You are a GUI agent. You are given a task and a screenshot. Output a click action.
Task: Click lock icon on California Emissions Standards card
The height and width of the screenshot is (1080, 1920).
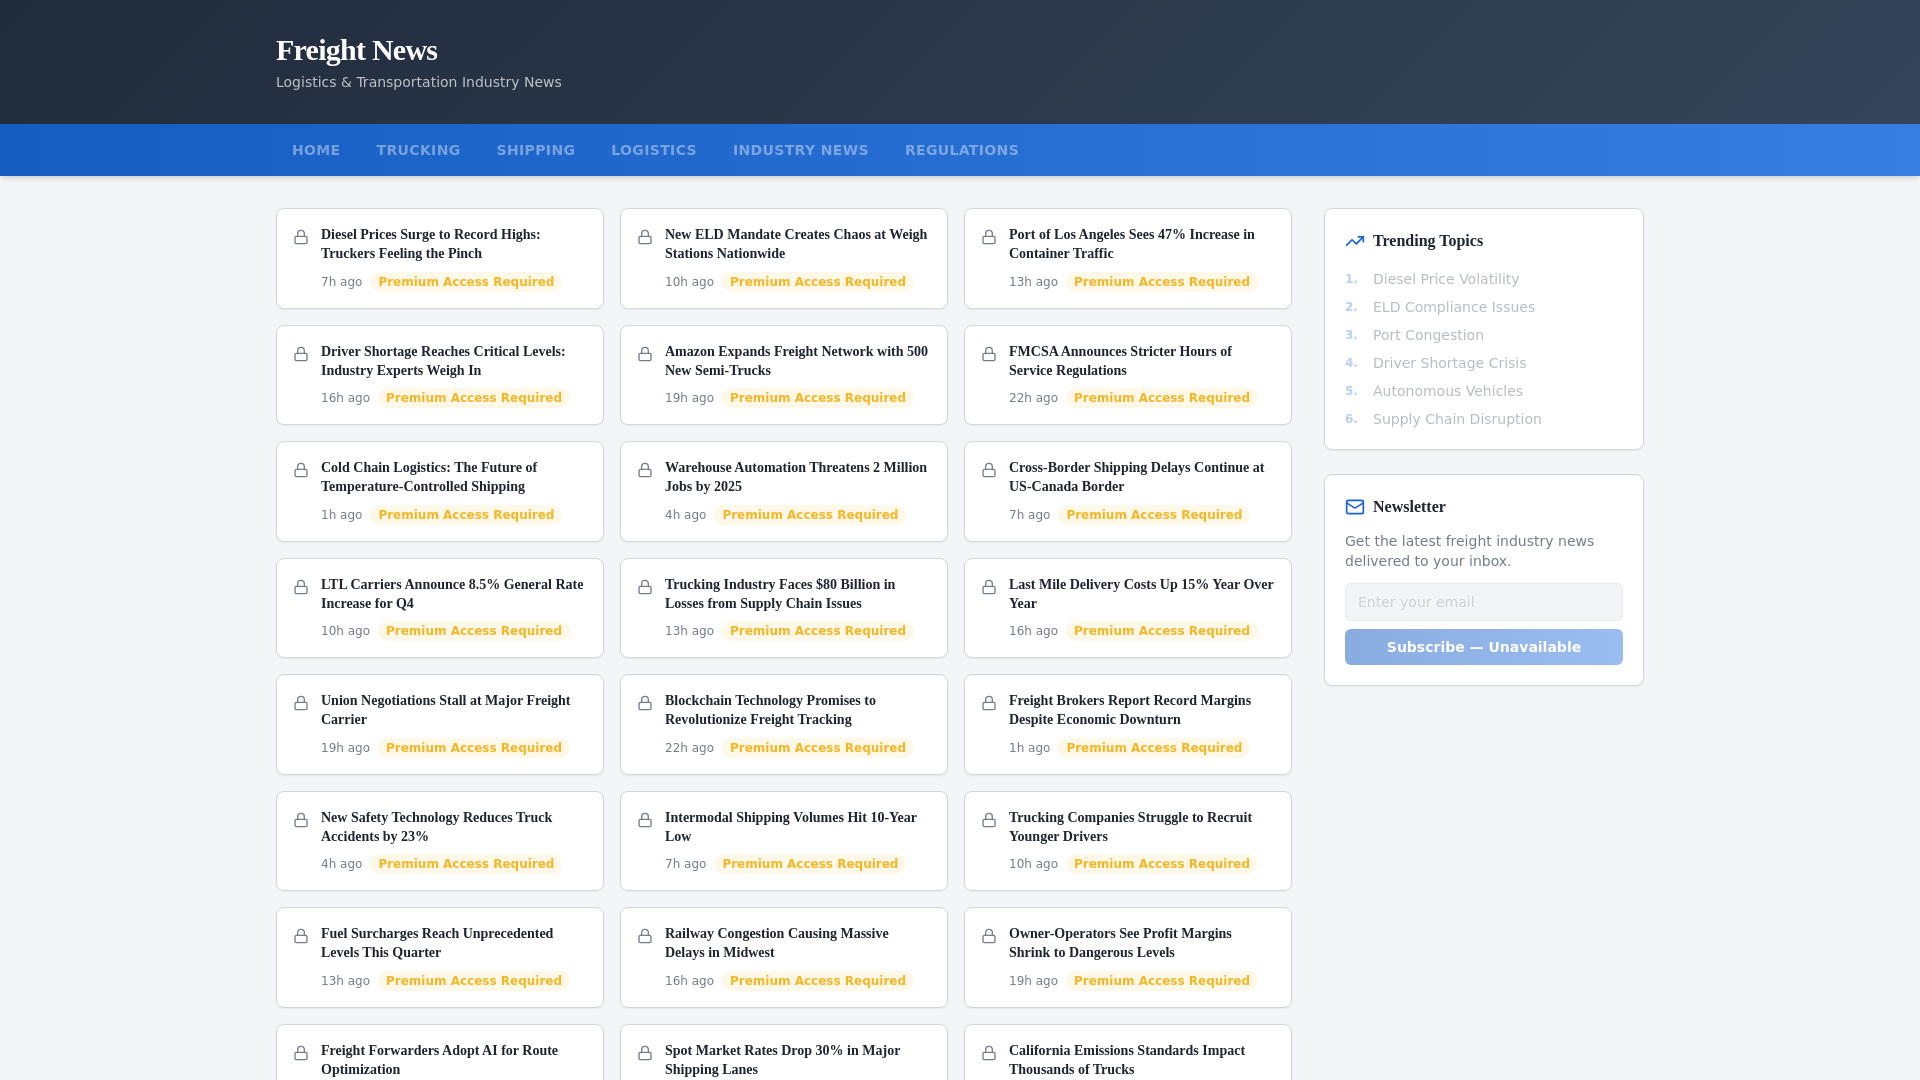(989, 1053)
